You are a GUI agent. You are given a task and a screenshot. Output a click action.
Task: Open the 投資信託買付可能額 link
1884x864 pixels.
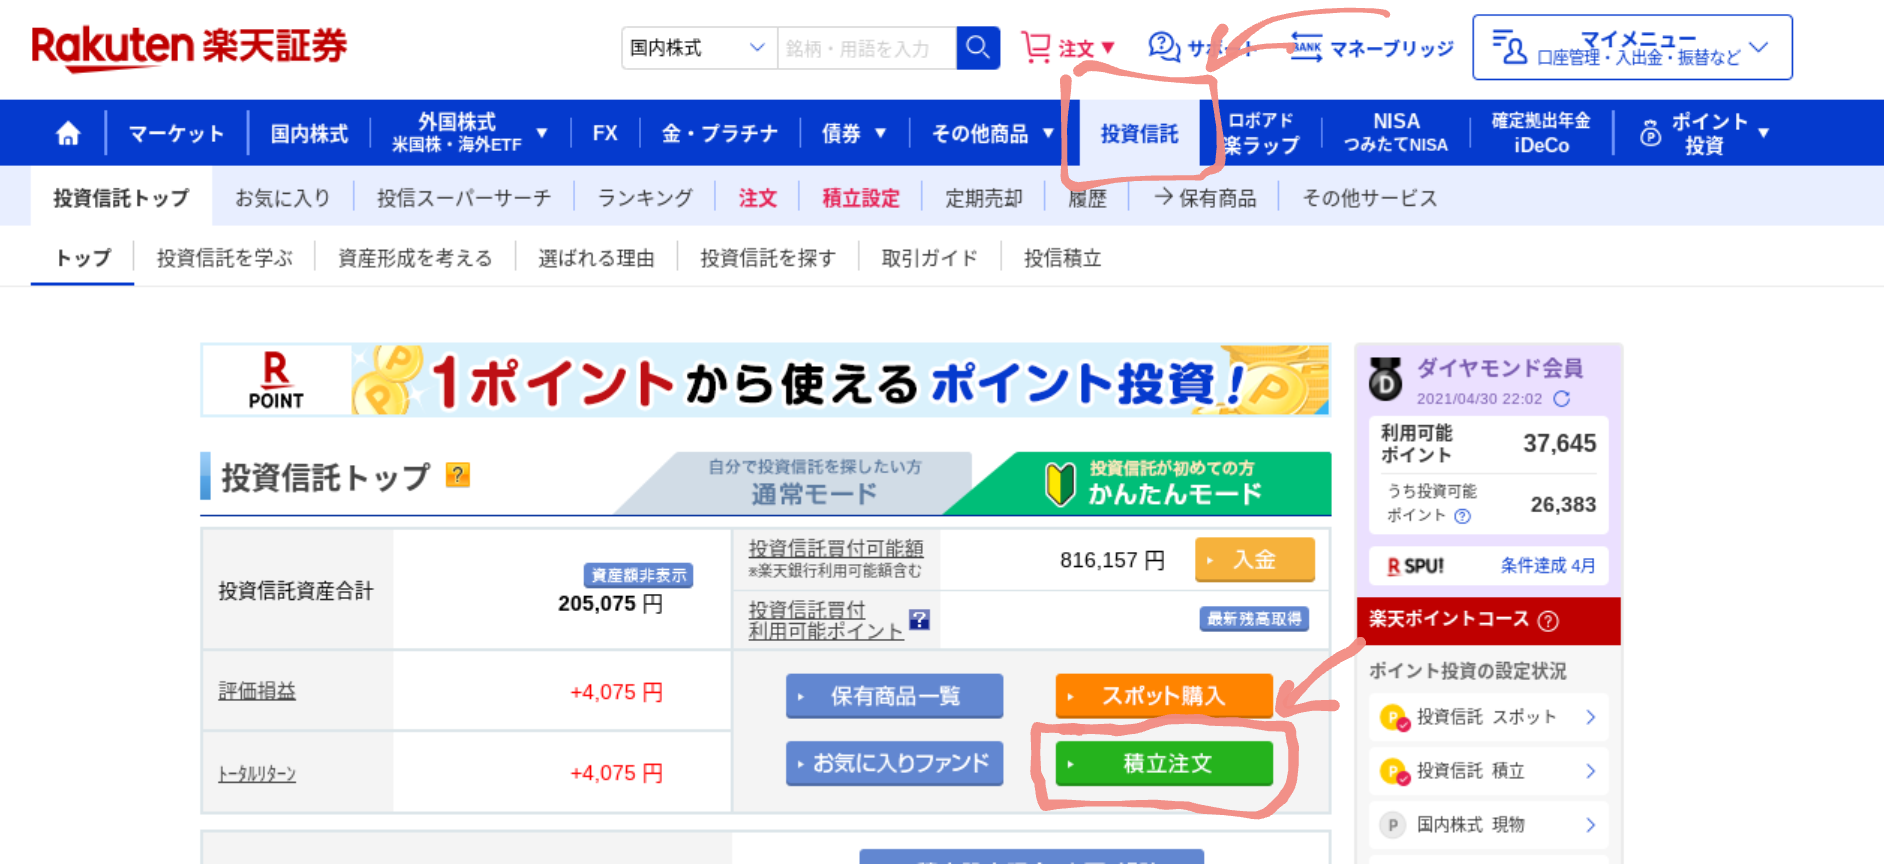836,548
